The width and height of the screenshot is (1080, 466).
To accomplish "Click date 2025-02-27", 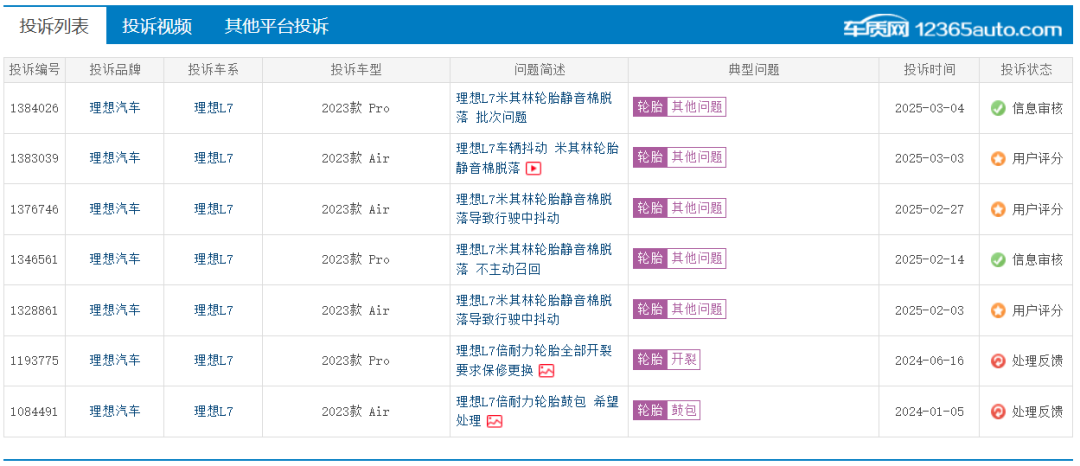I will point(929,210).
